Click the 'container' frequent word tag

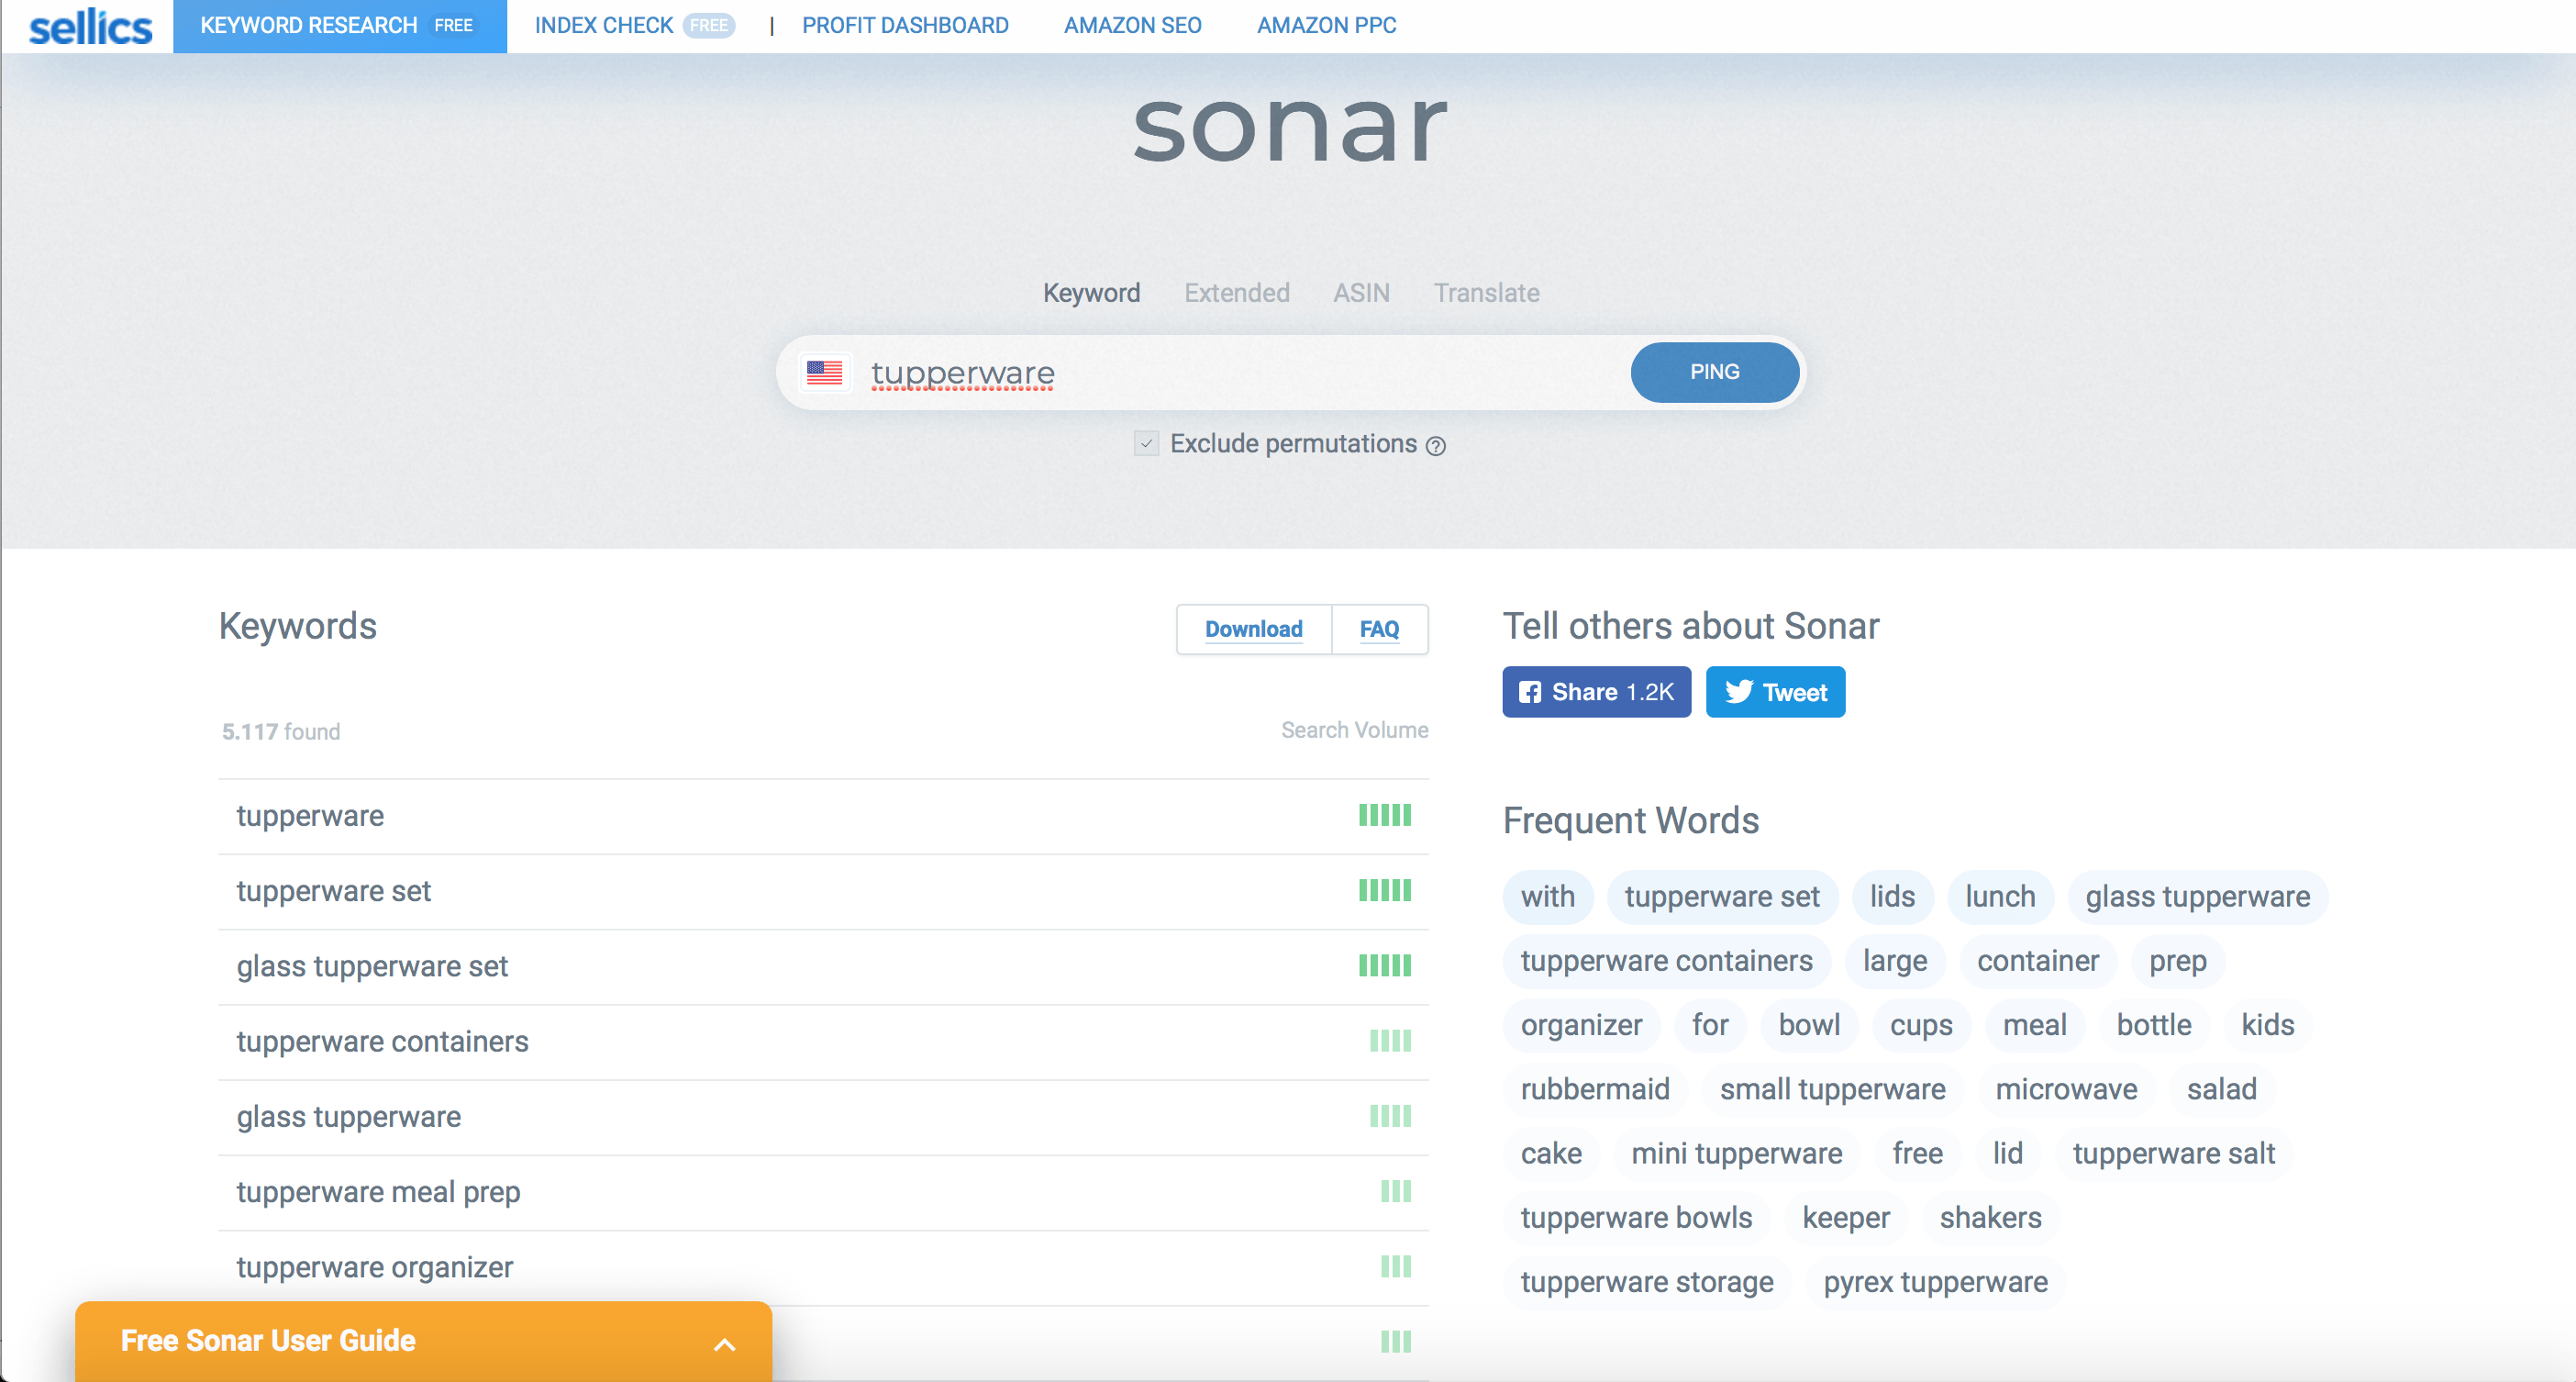[x=2037, y=961]
